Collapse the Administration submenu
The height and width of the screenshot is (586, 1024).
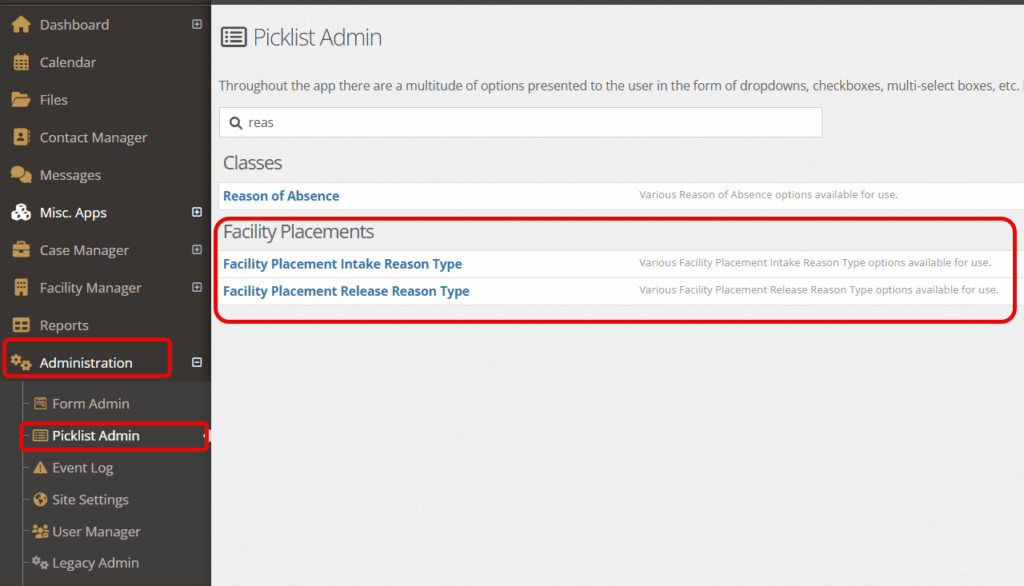point(197,363)
